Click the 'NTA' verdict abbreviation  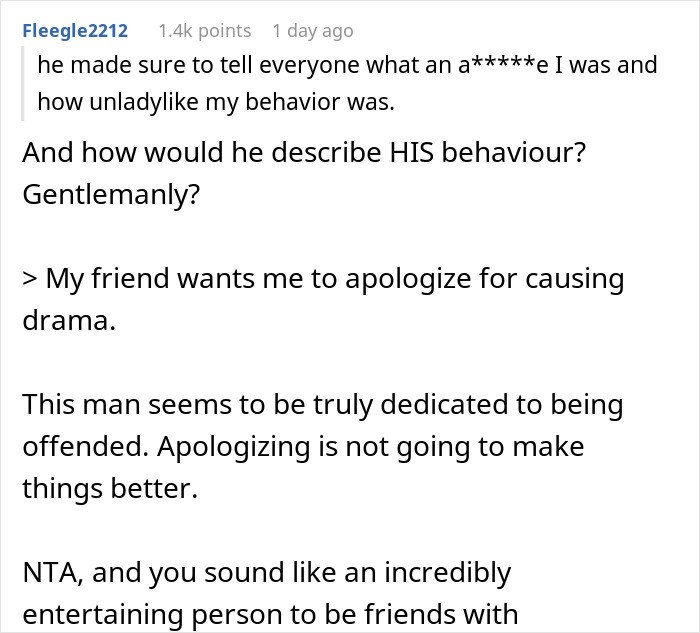coord(49,574)
